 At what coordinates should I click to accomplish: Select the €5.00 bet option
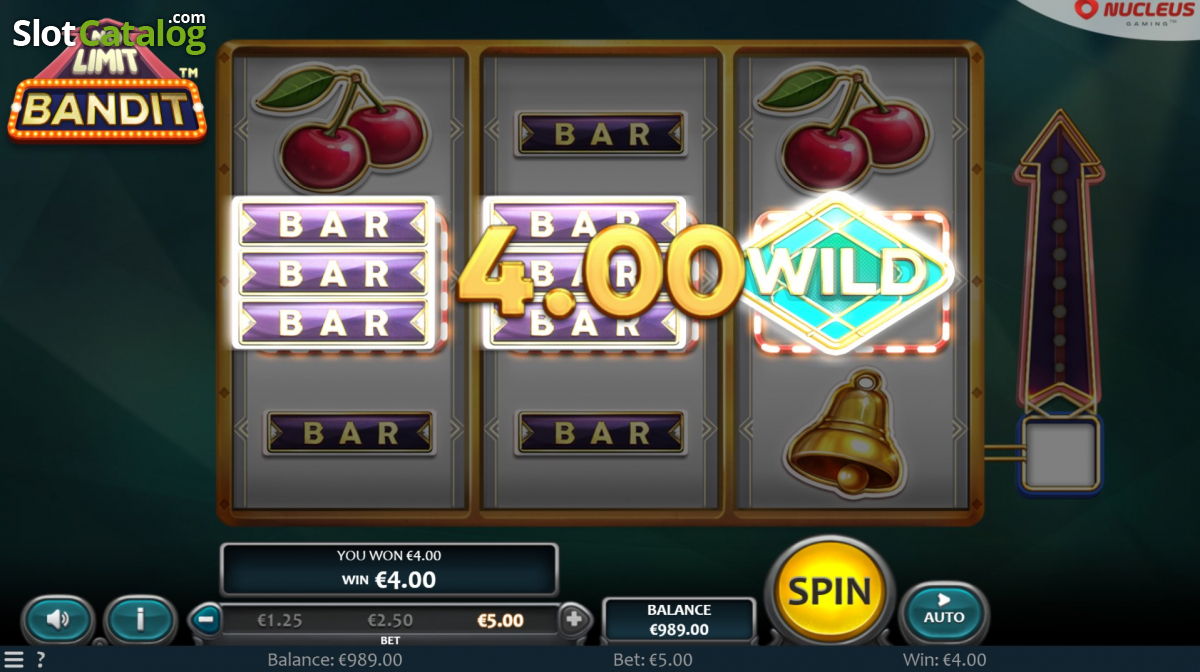pyautogui.click(x=500, y=620)
